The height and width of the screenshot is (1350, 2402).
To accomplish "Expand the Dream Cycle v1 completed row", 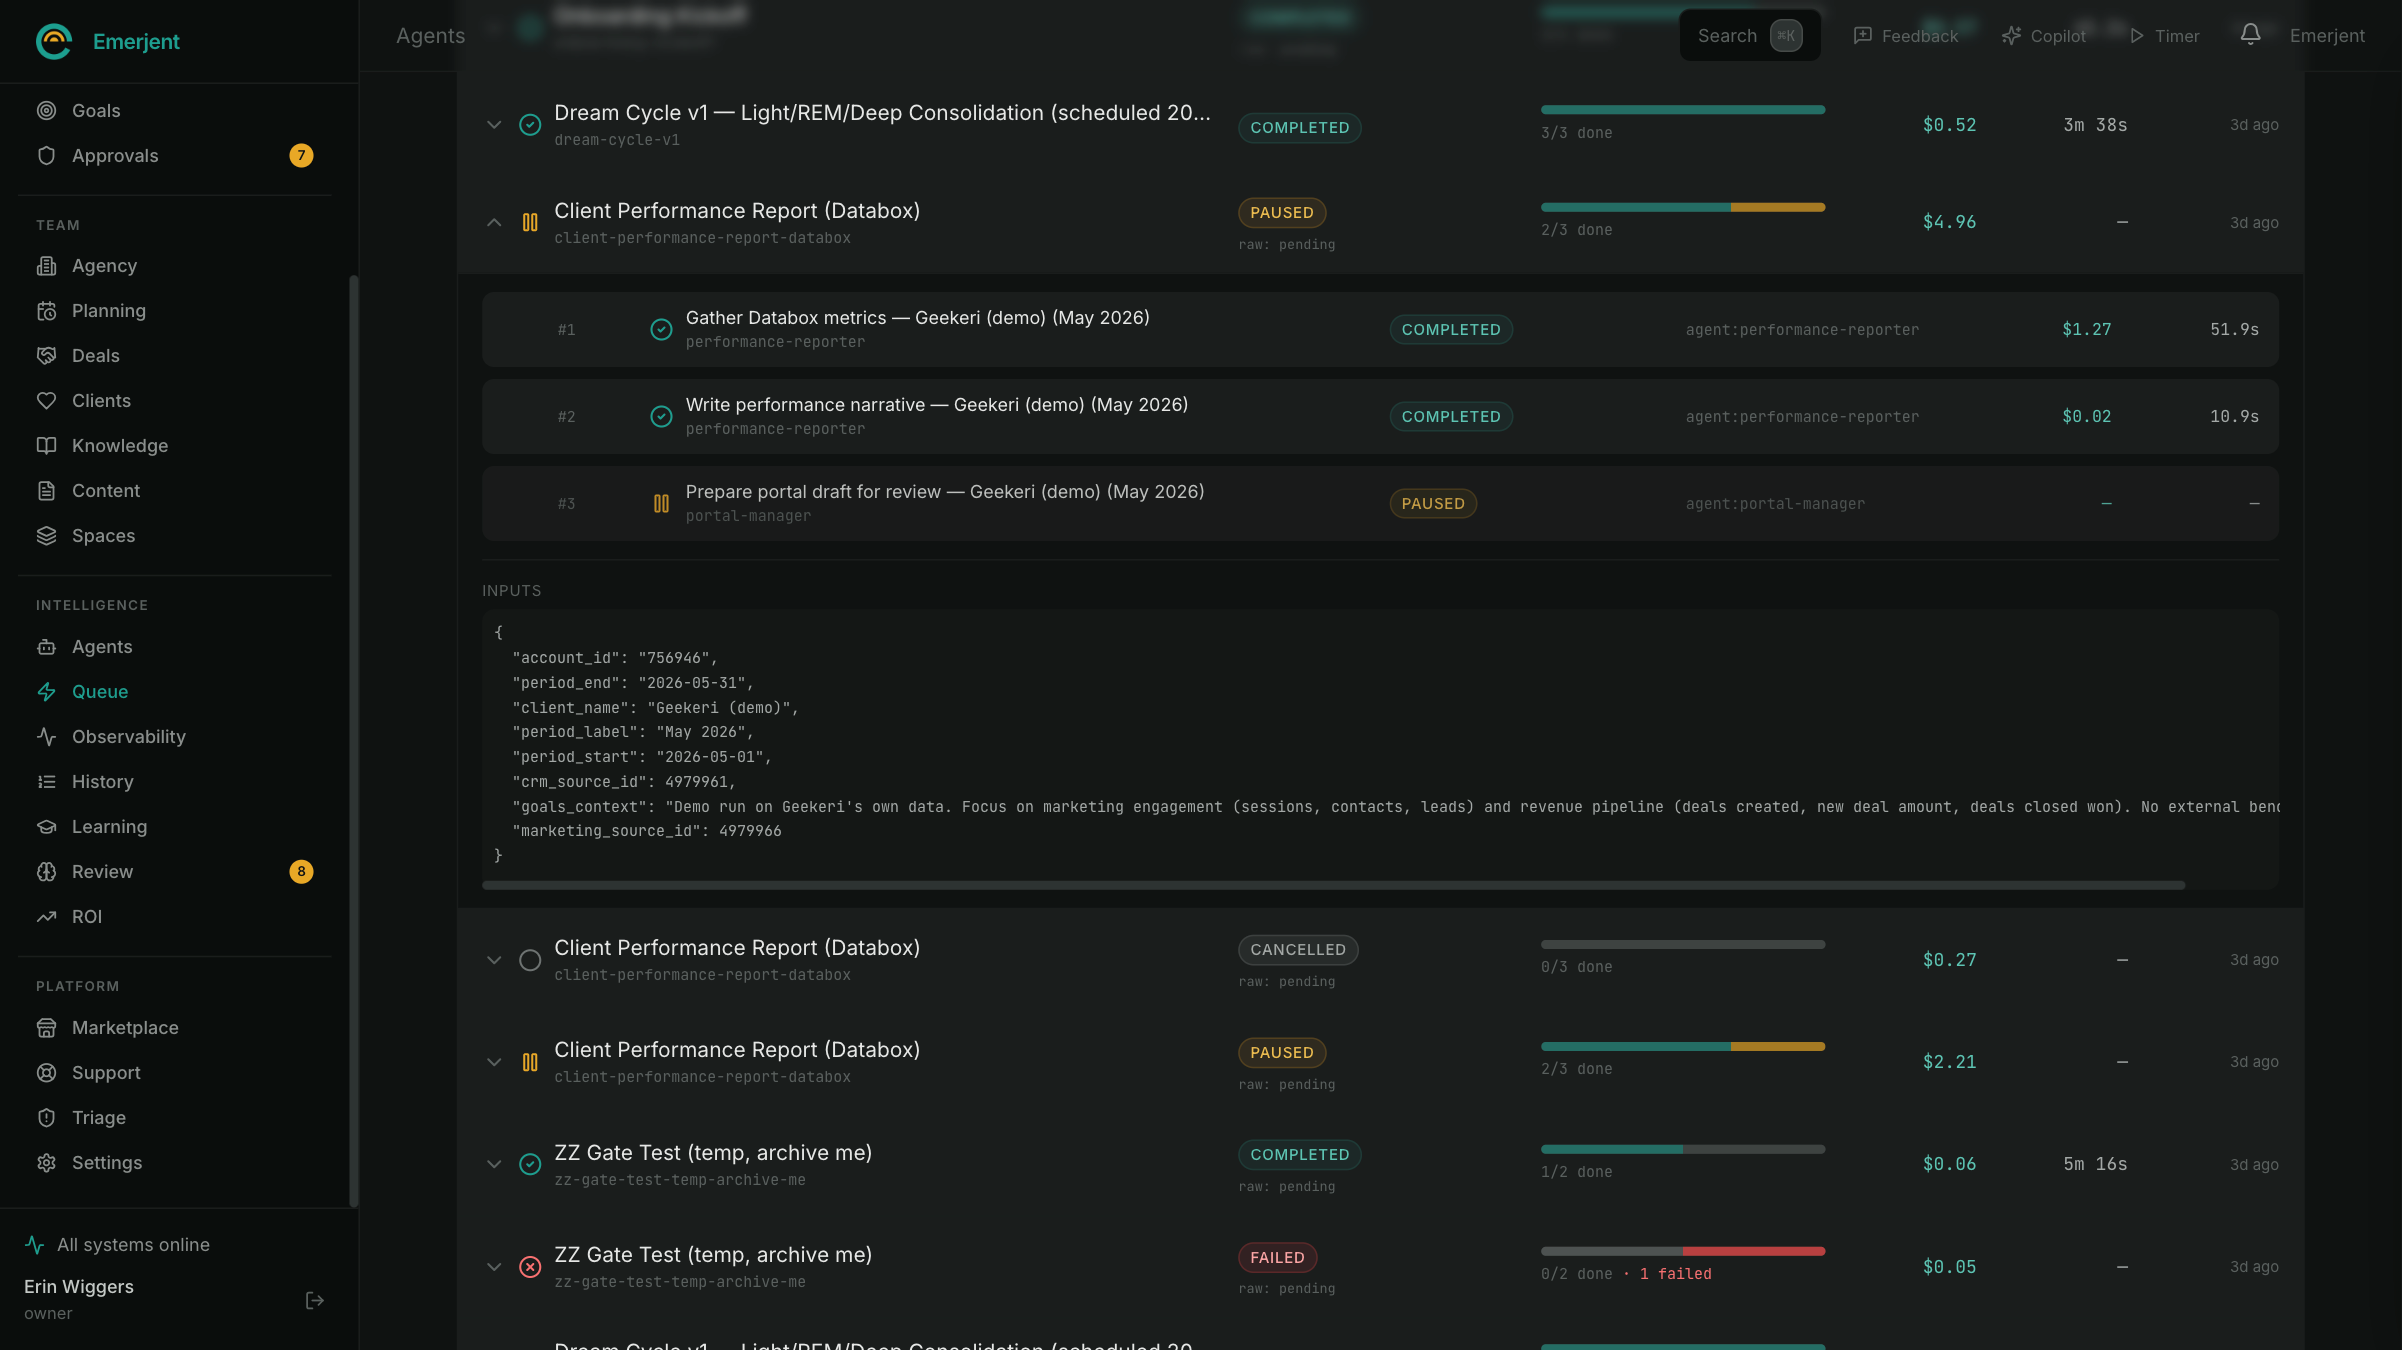I will [494, 125].
